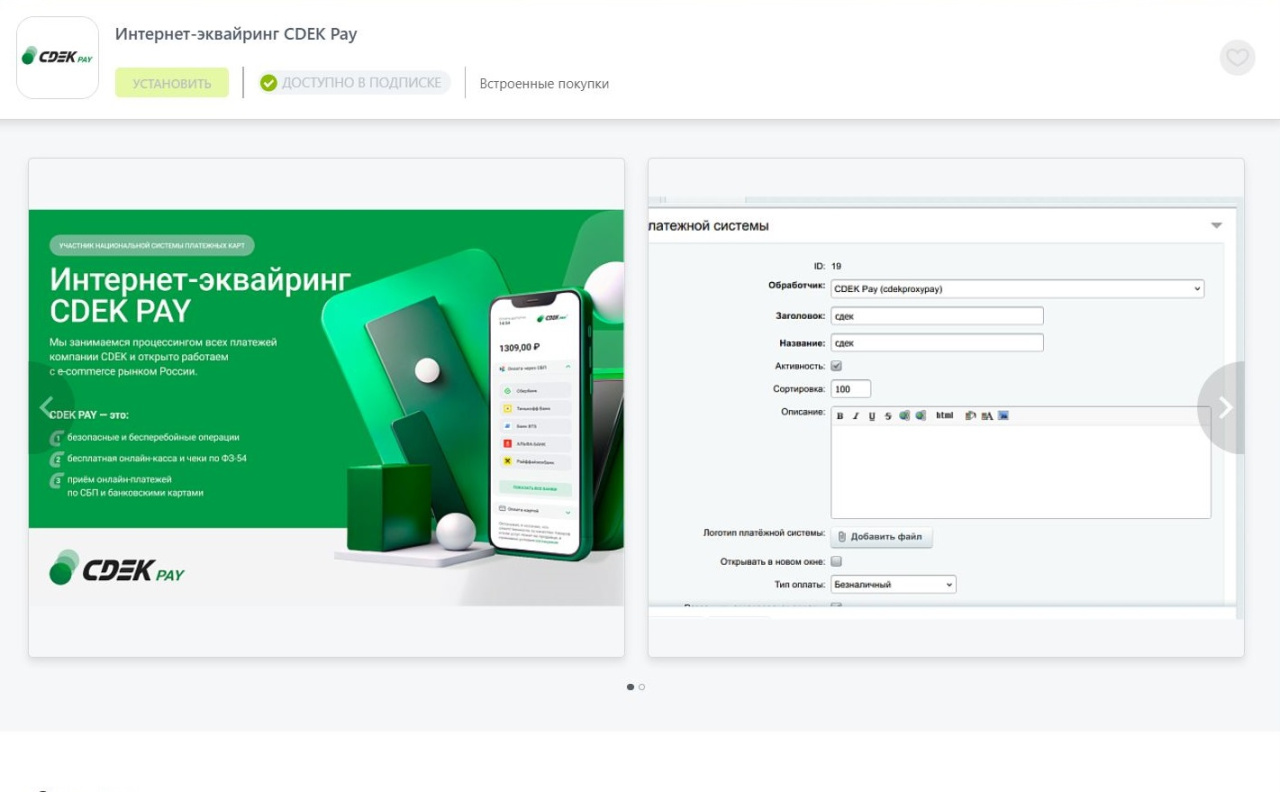This screenshot has height=792, width=1280.
Task: Toggle the Активность checkbox
Action: coord(836,366)
